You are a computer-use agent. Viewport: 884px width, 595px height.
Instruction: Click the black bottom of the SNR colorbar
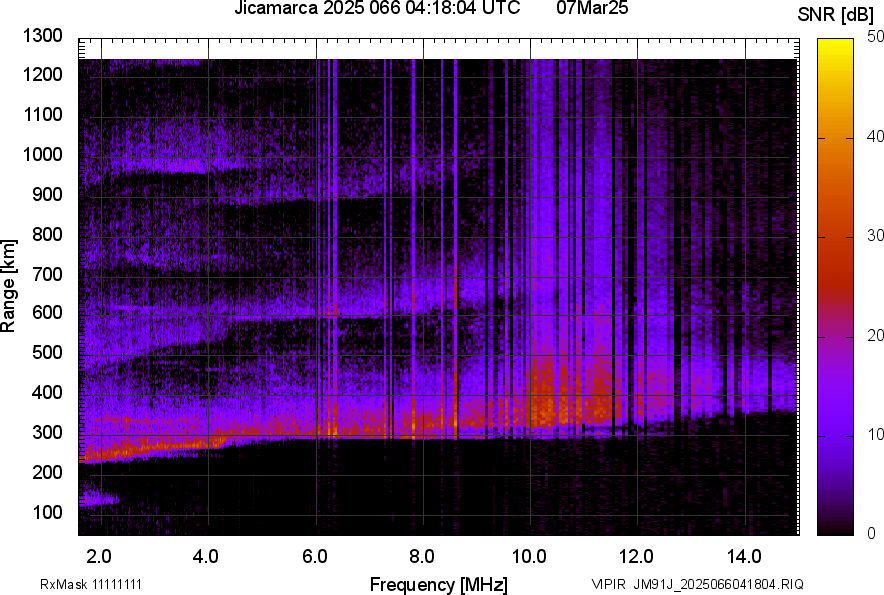836,529
